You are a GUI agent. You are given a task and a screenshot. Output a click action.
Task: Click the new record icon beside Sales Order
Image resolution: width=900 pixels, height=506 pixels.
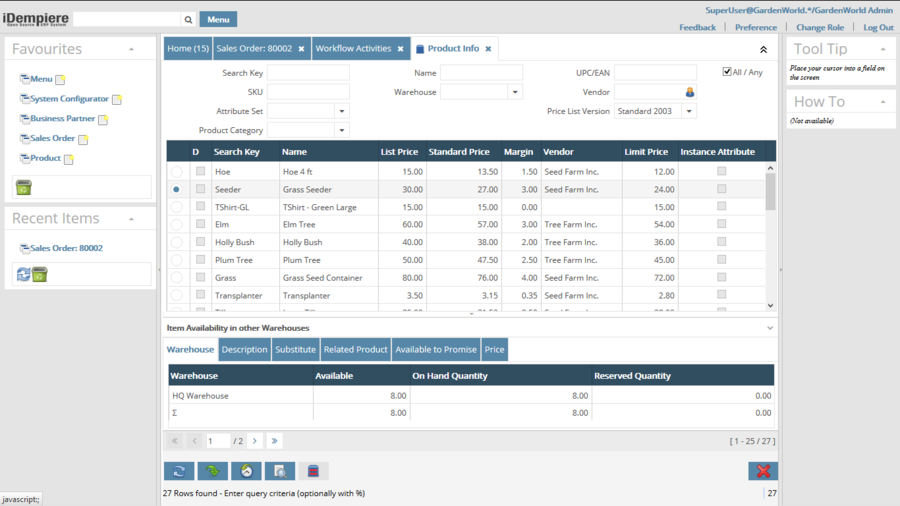click(83, 139)
